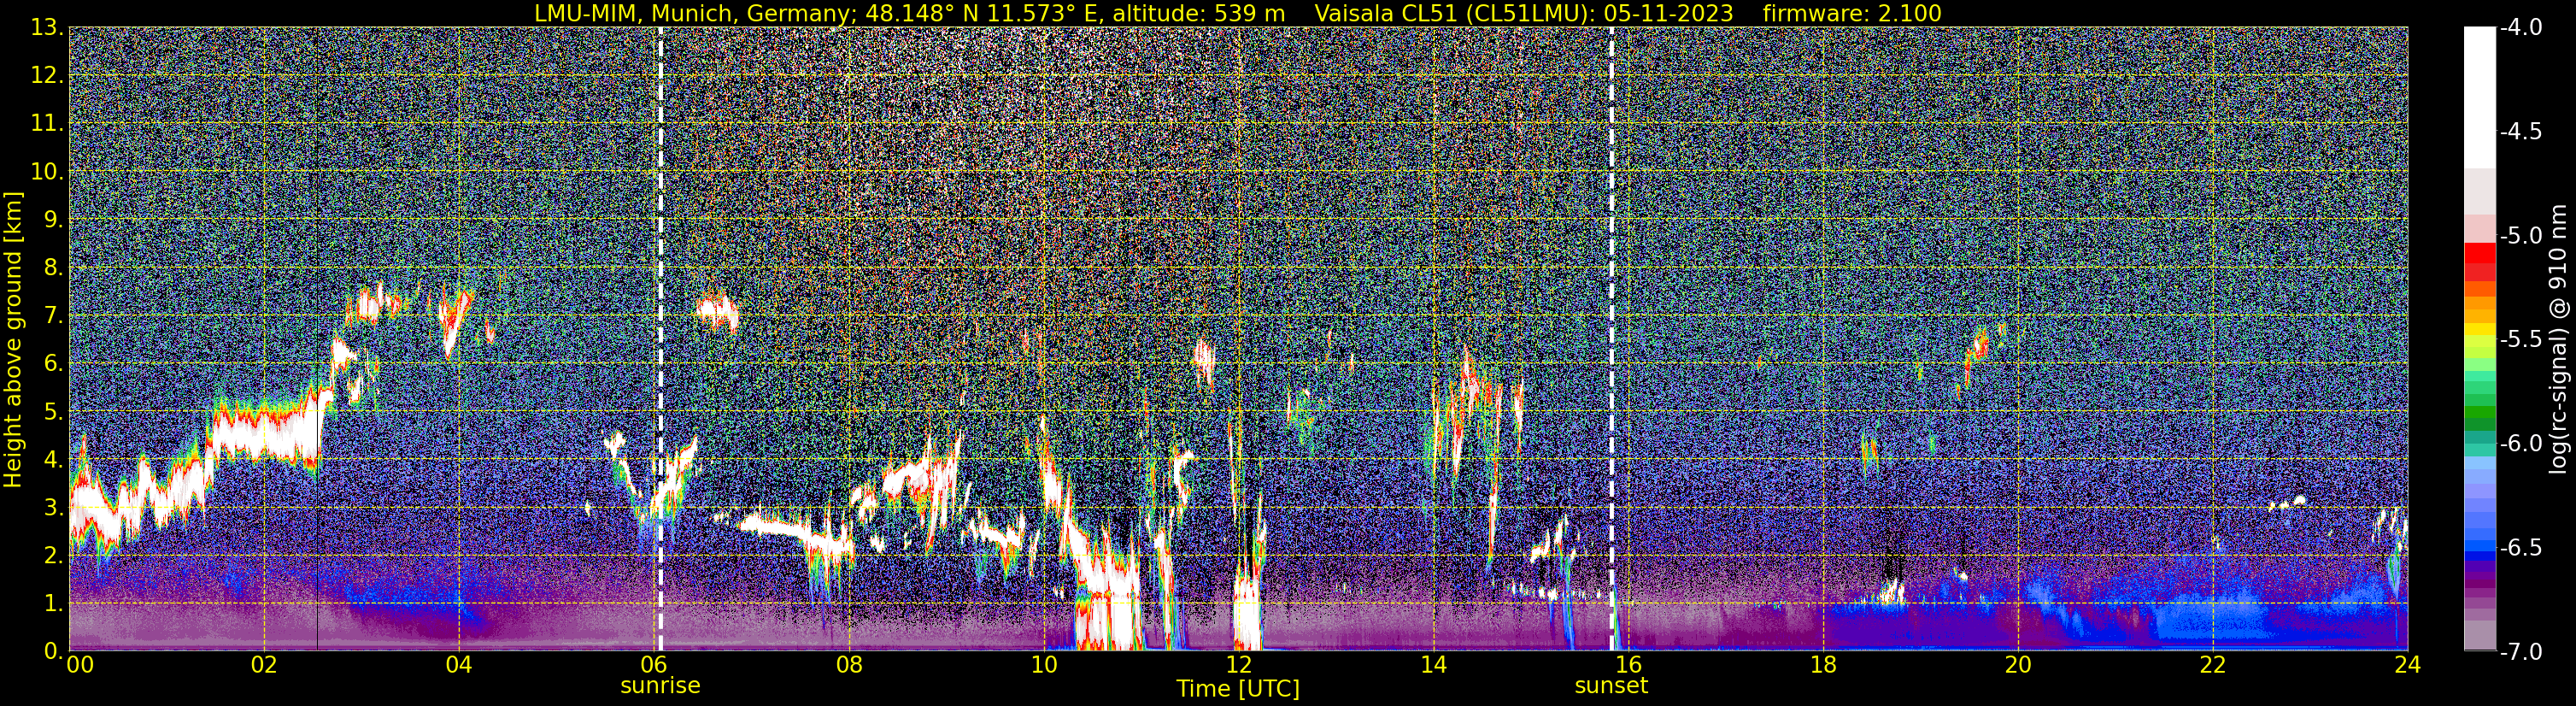Click the 'Time [UTC]' axis label

coord(1238,689)
